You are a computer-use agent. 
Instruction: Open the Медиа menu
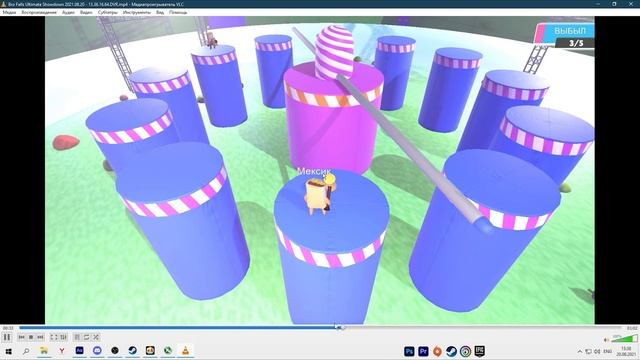coord(9,13)
